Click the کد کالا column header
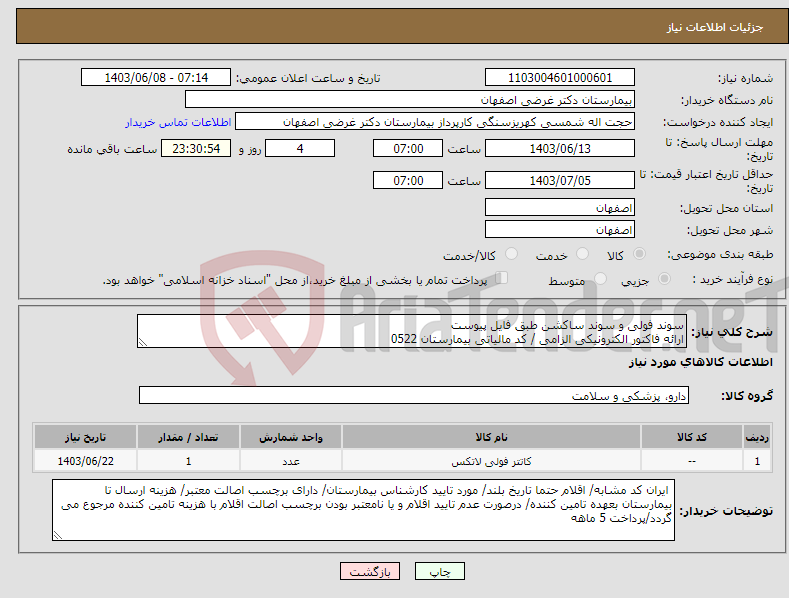The width and height of the screenshot is (789, 598). click(x=692, y=437)
